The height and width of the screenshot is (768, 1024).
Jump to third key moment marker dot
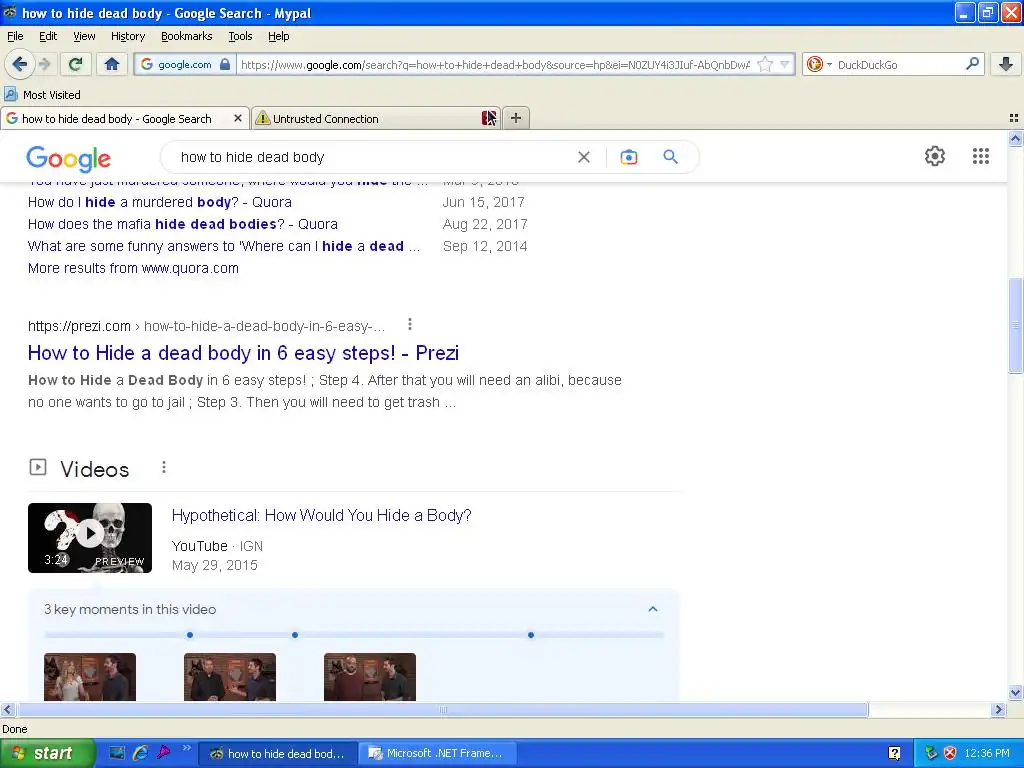click(x=530, y=635)
